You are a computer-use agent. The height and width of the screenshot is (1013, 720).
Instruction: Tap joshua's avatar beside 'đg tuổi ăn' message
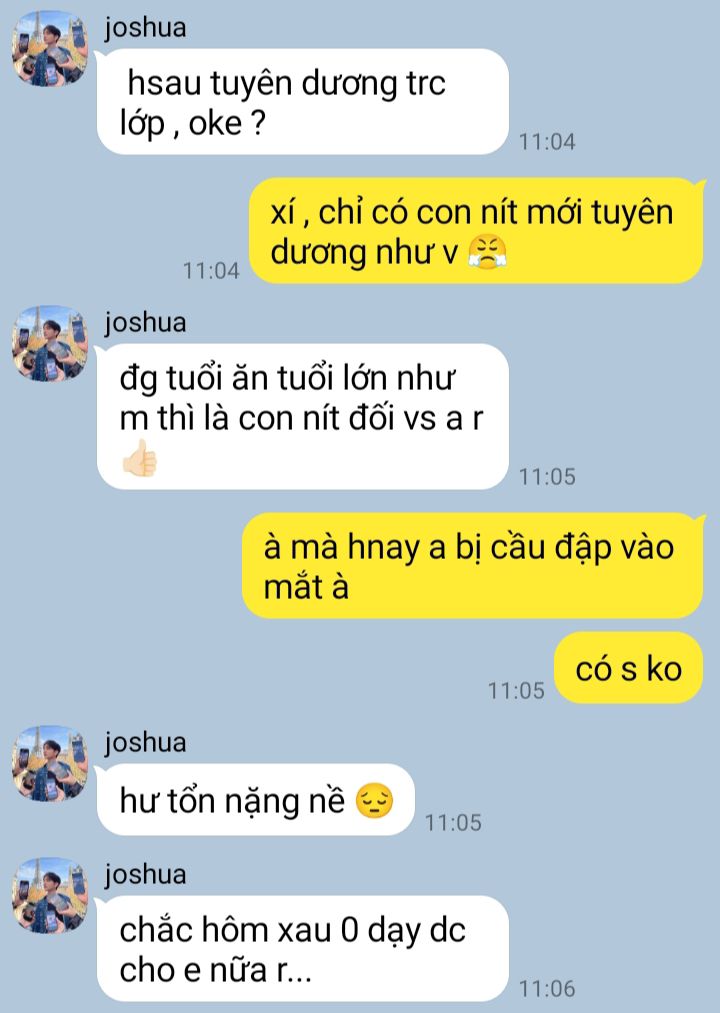click(x=50, y=344)
